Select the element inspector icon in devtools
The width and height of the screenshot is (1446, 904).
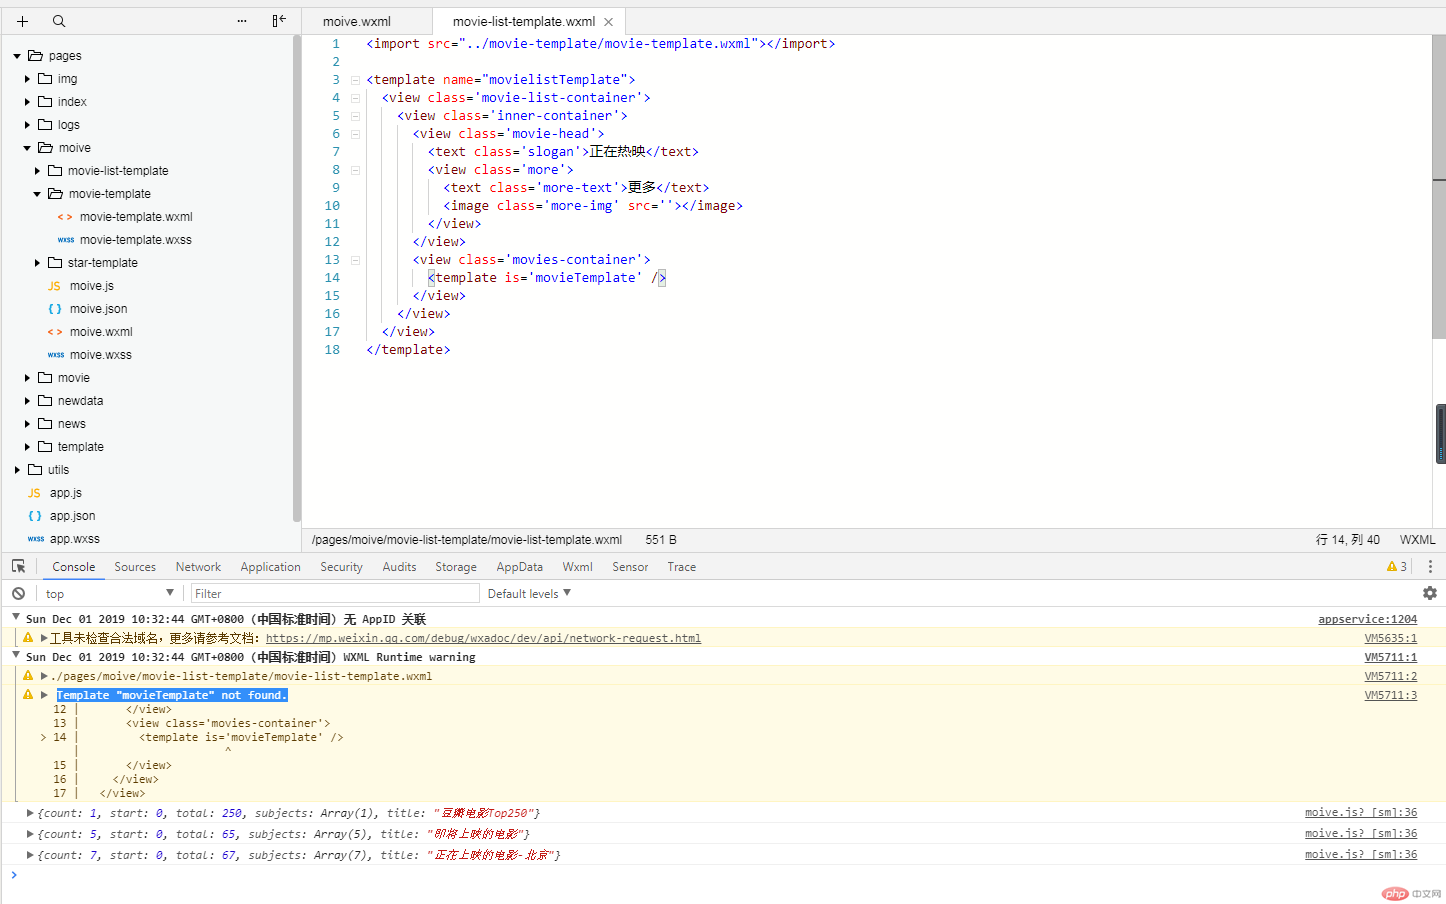[18, 566]
